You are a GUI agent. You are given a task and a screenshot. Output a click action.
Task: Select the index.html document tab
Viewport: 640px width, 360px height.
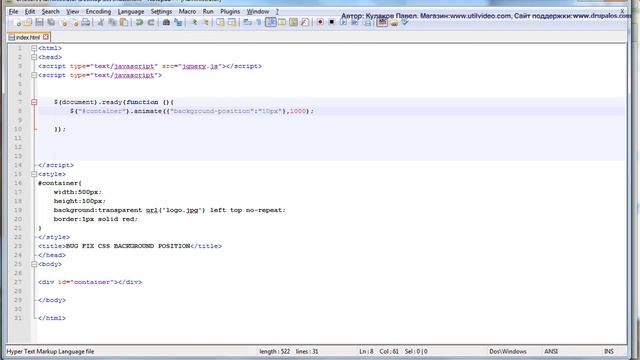tap(27, 37)
